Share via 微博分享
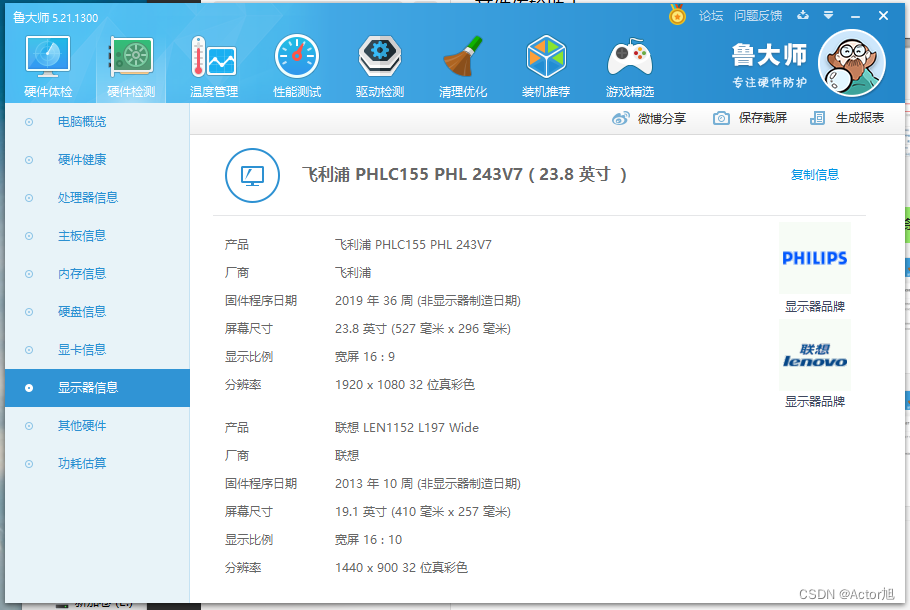 662,118
